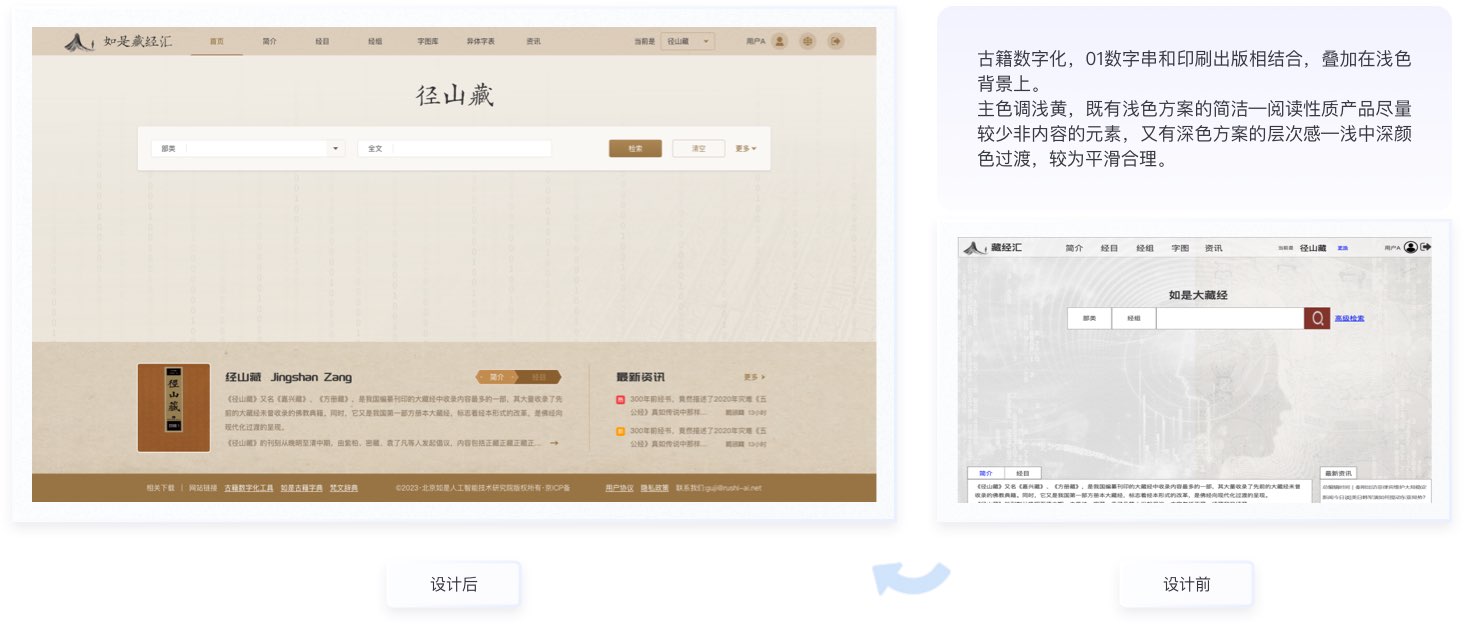The height and width of the screenshot is (624, 1464).
Task: Click the logout icon in the brown header
Action: 836,41
